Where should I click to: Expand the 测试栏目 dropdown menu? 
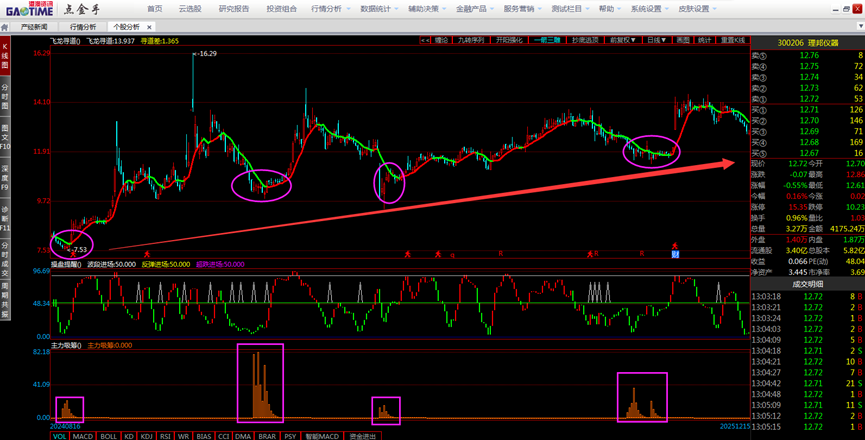point(571,9)
